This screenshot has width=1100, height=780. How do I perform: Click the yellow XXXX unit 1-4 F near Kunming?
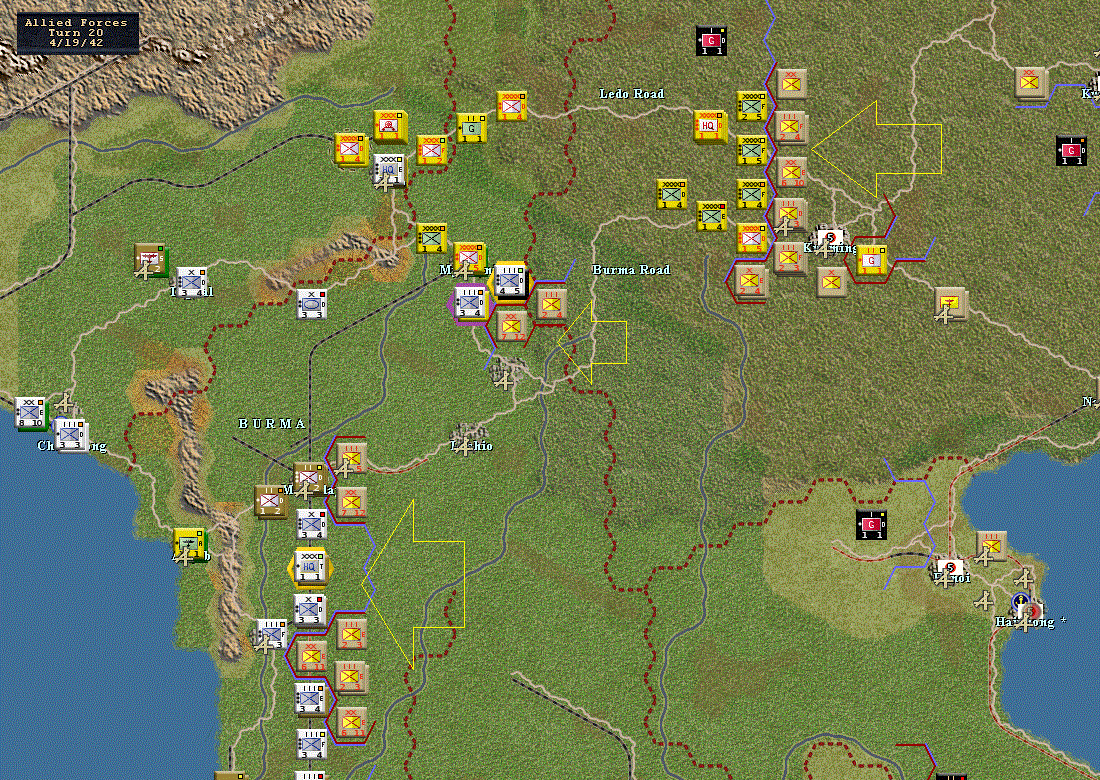point(751,194)
